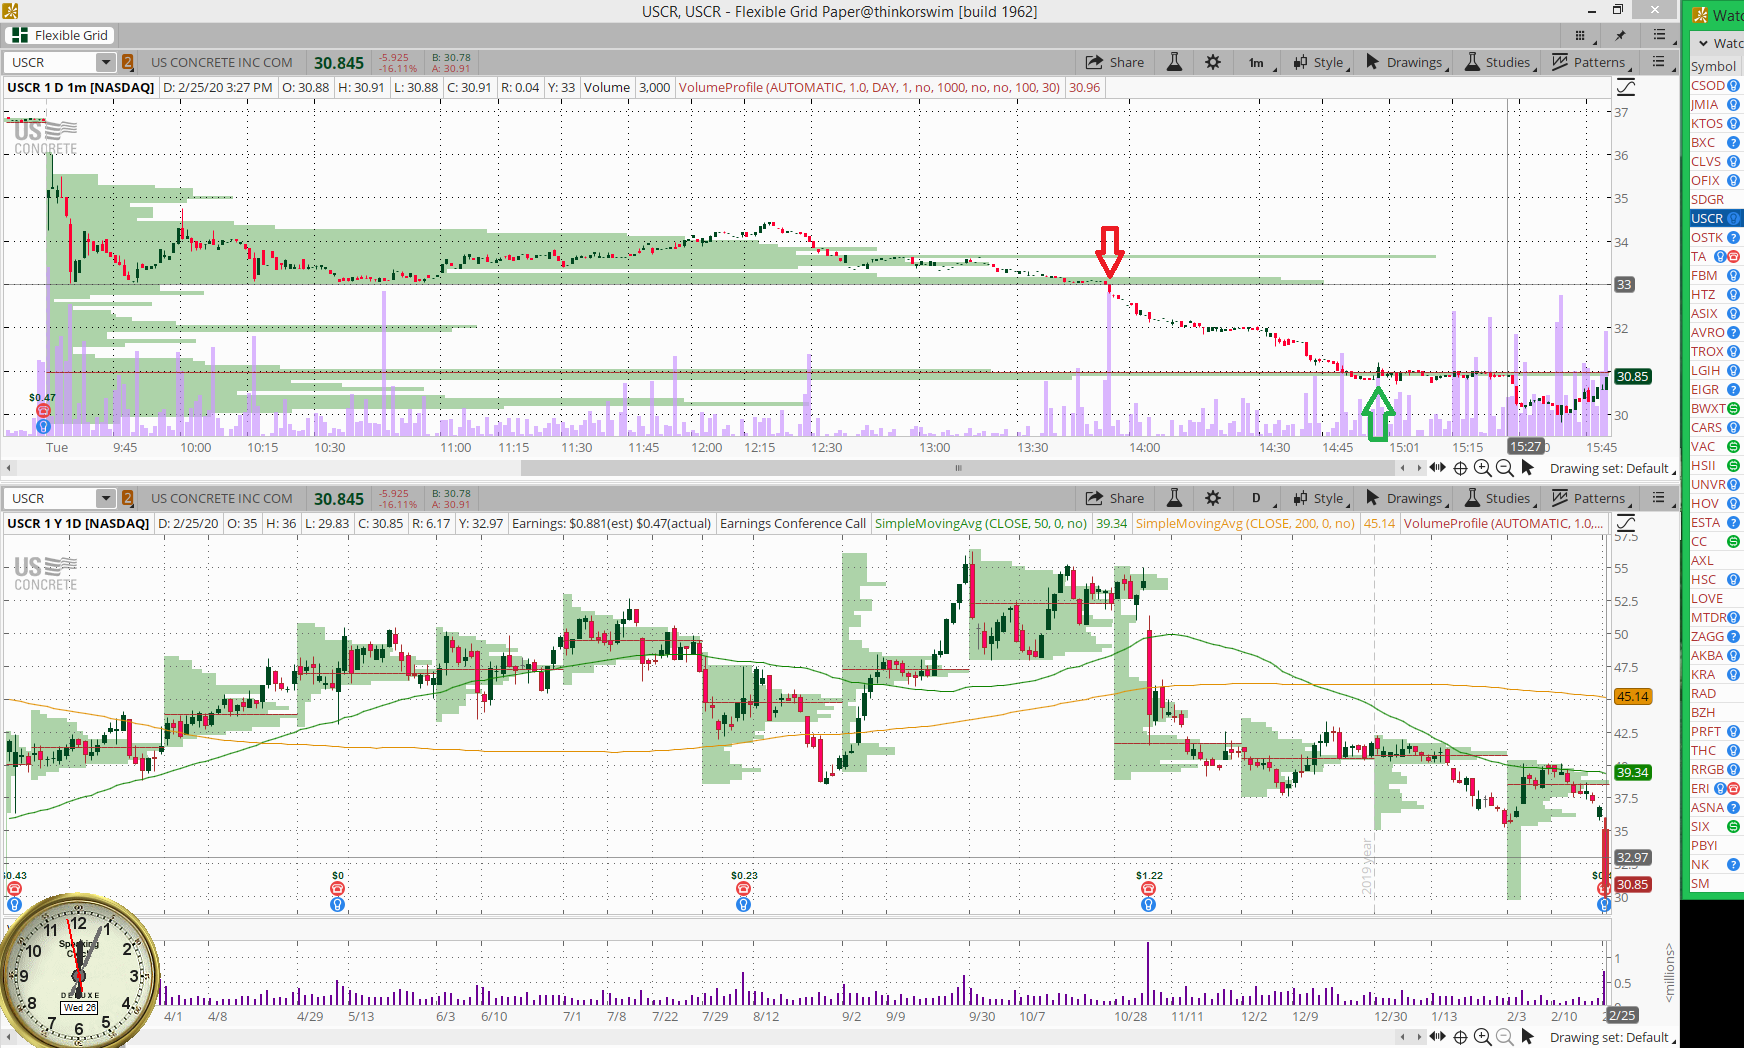Toggle upper chart price axis scale icon
The width and height of the screenshot is (1744, 1048).
click(1626, 88)
